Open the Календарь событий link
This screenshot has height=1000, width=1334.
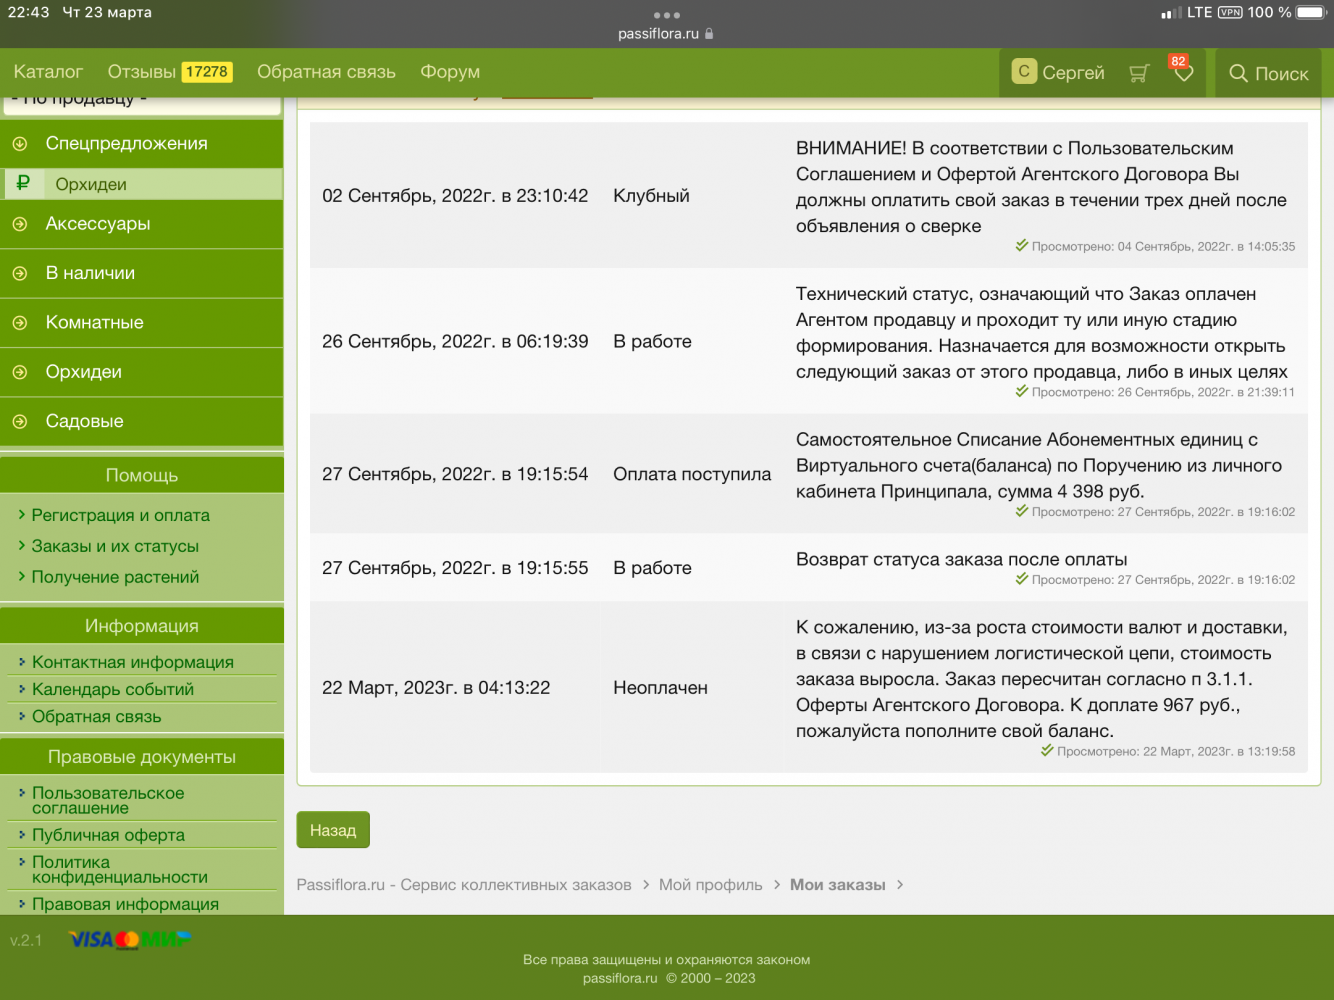[x=112, y=689]
